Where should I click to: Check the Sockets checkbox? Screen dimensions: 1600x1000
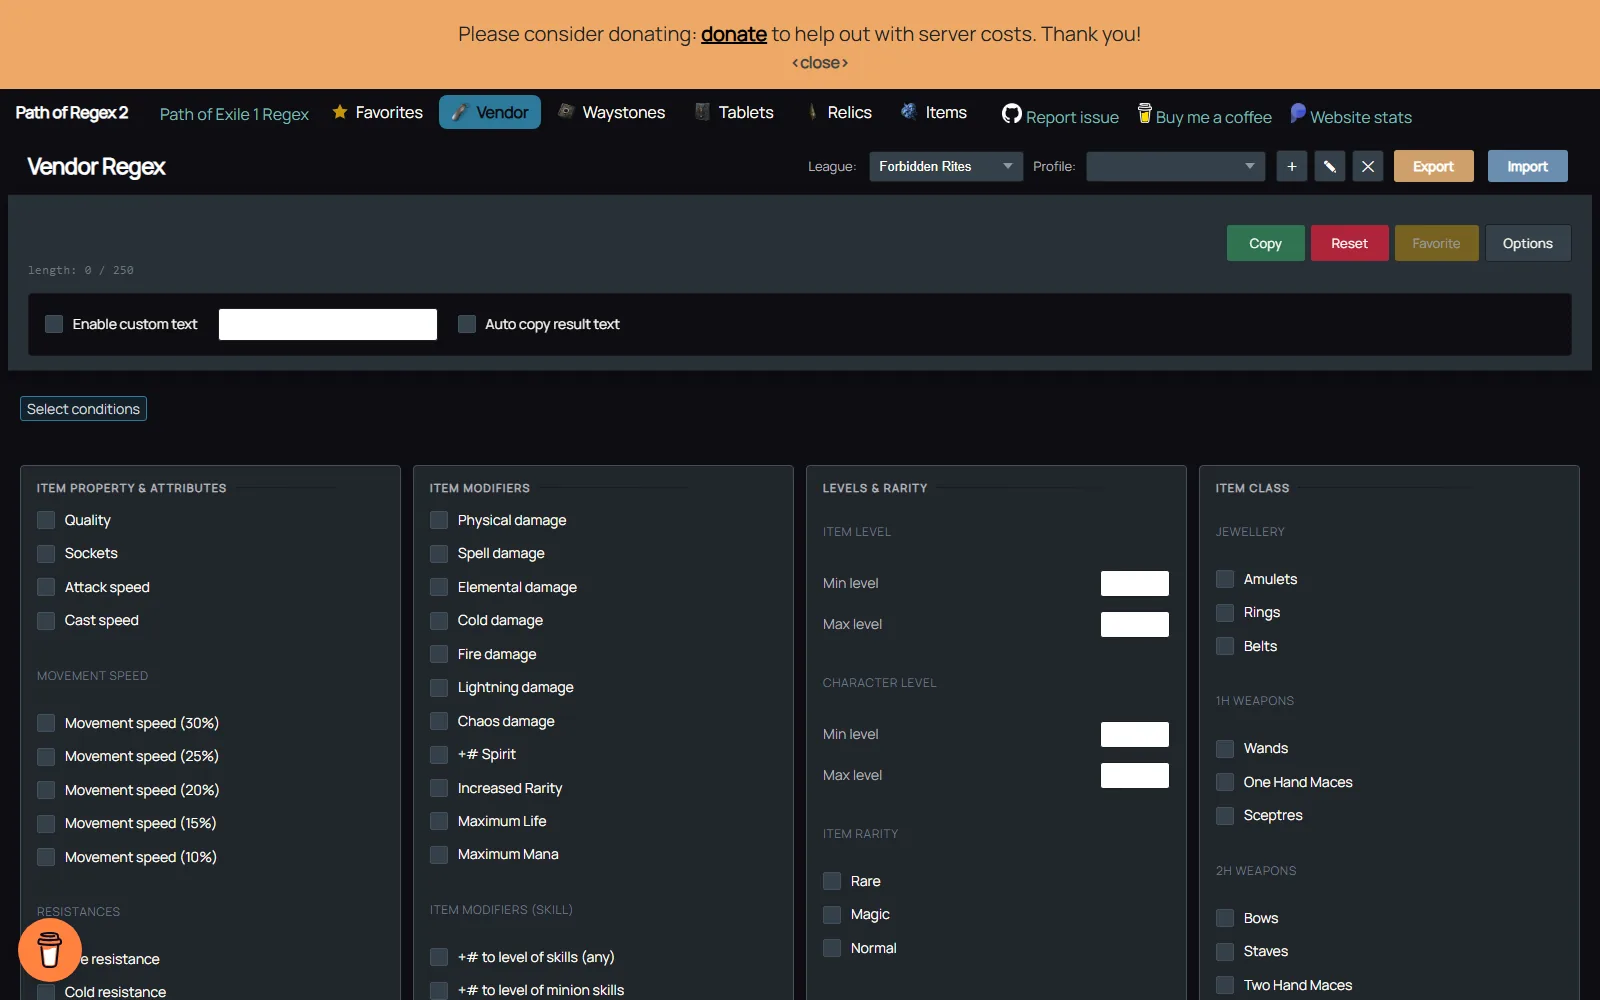[x=46, y=553]
